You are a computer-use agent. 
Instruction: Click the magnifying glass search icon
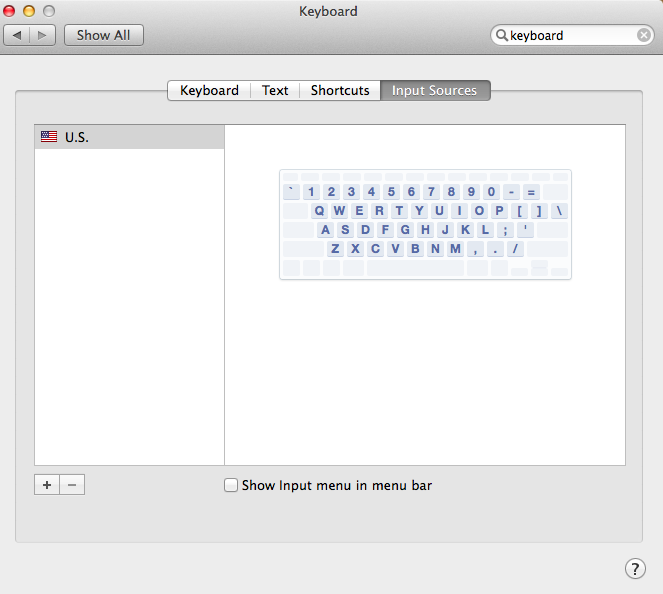(x=501, y=35)
